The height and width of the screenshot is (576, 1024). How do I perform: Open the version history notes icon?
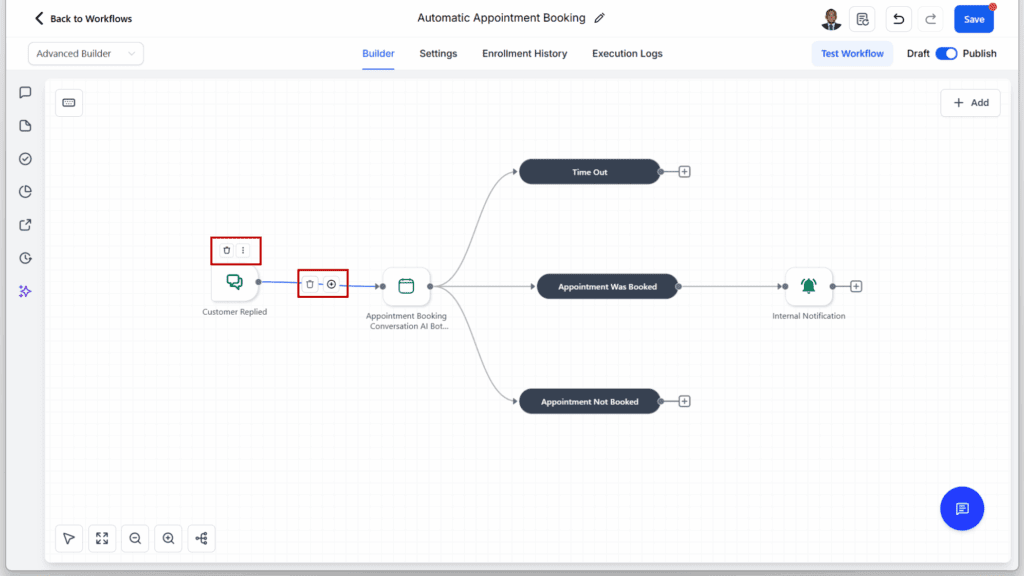point(863,19)
